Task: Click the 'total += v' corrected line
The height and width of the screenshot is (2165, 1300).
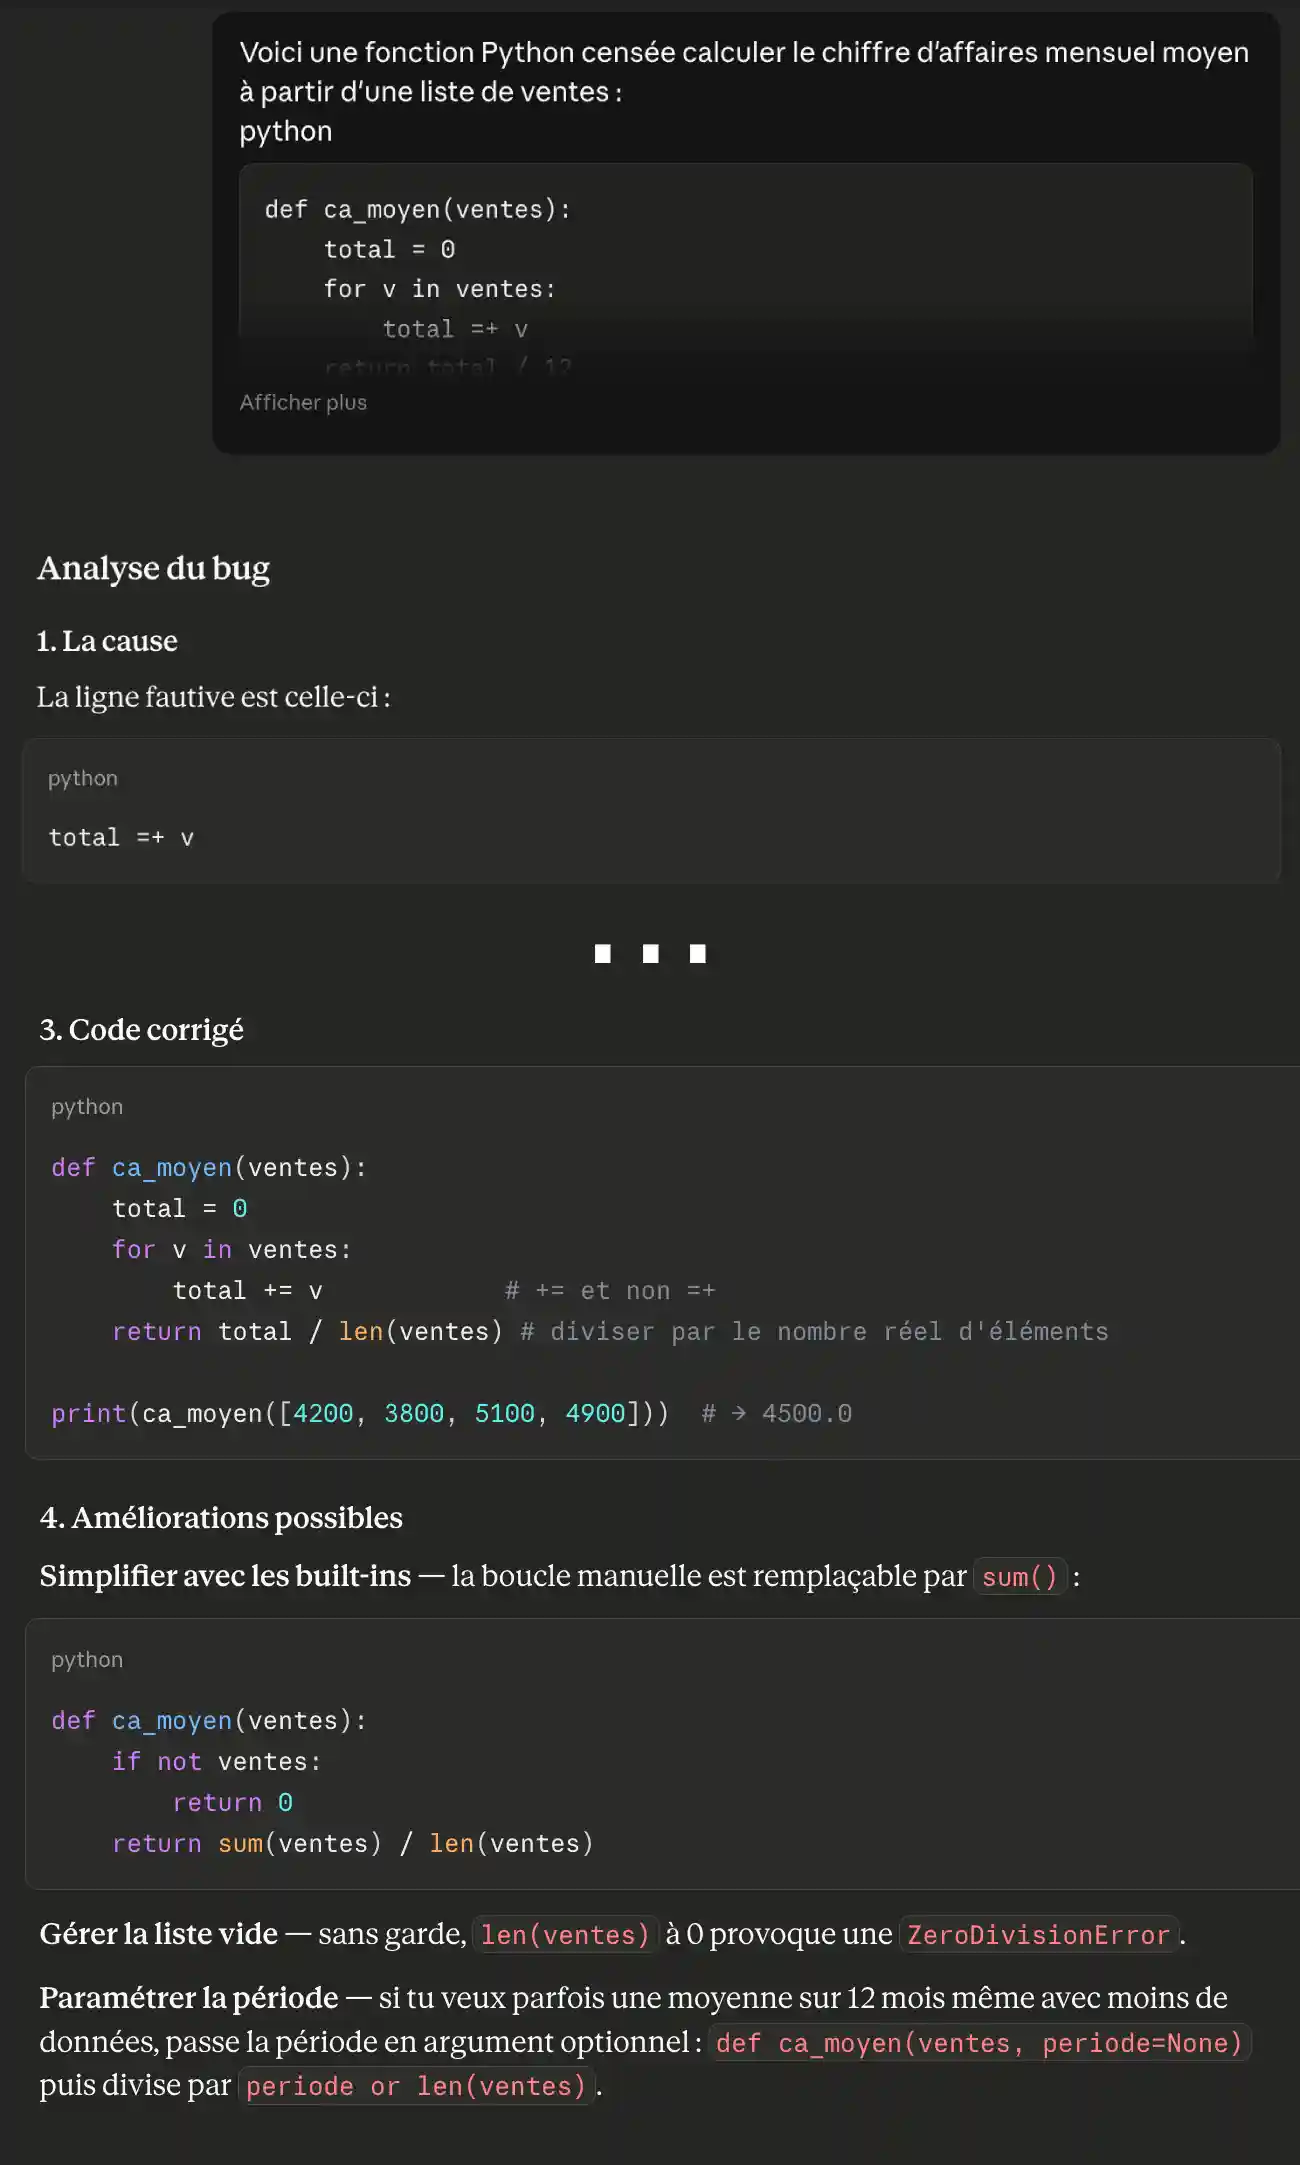Action: (x=247, y=1291)
